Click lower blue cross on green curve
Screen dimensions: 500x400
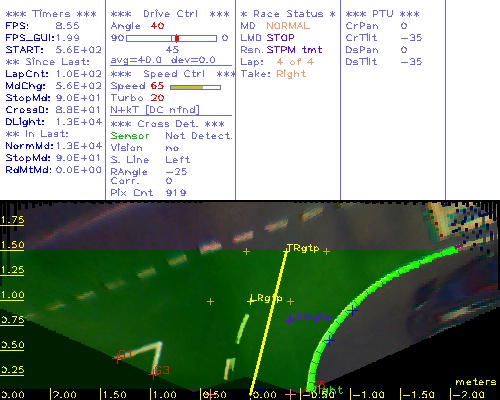click(x=329, y=341)
